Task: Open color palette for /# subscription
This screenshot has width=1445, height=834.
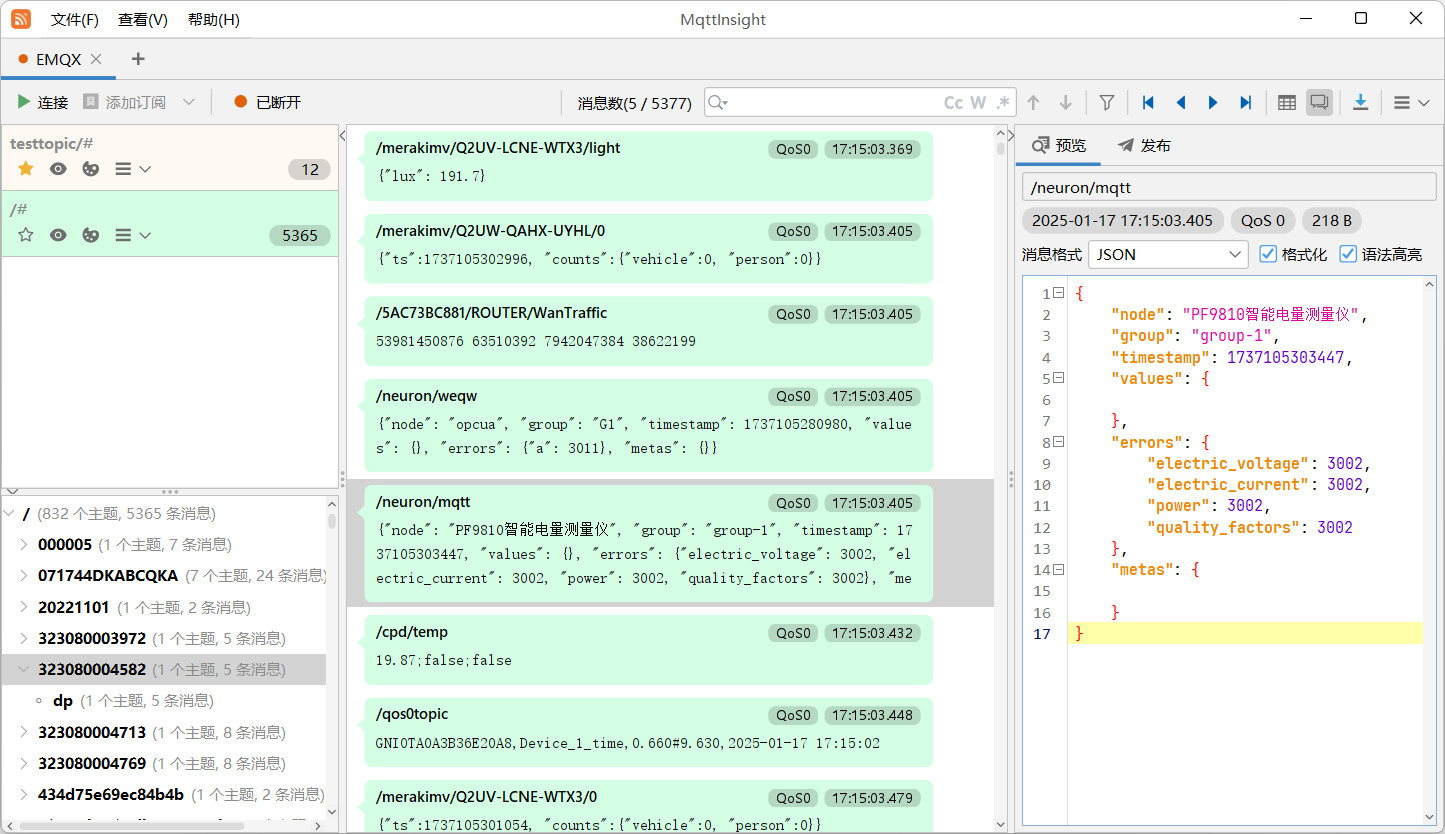Action: coord(91,235)
